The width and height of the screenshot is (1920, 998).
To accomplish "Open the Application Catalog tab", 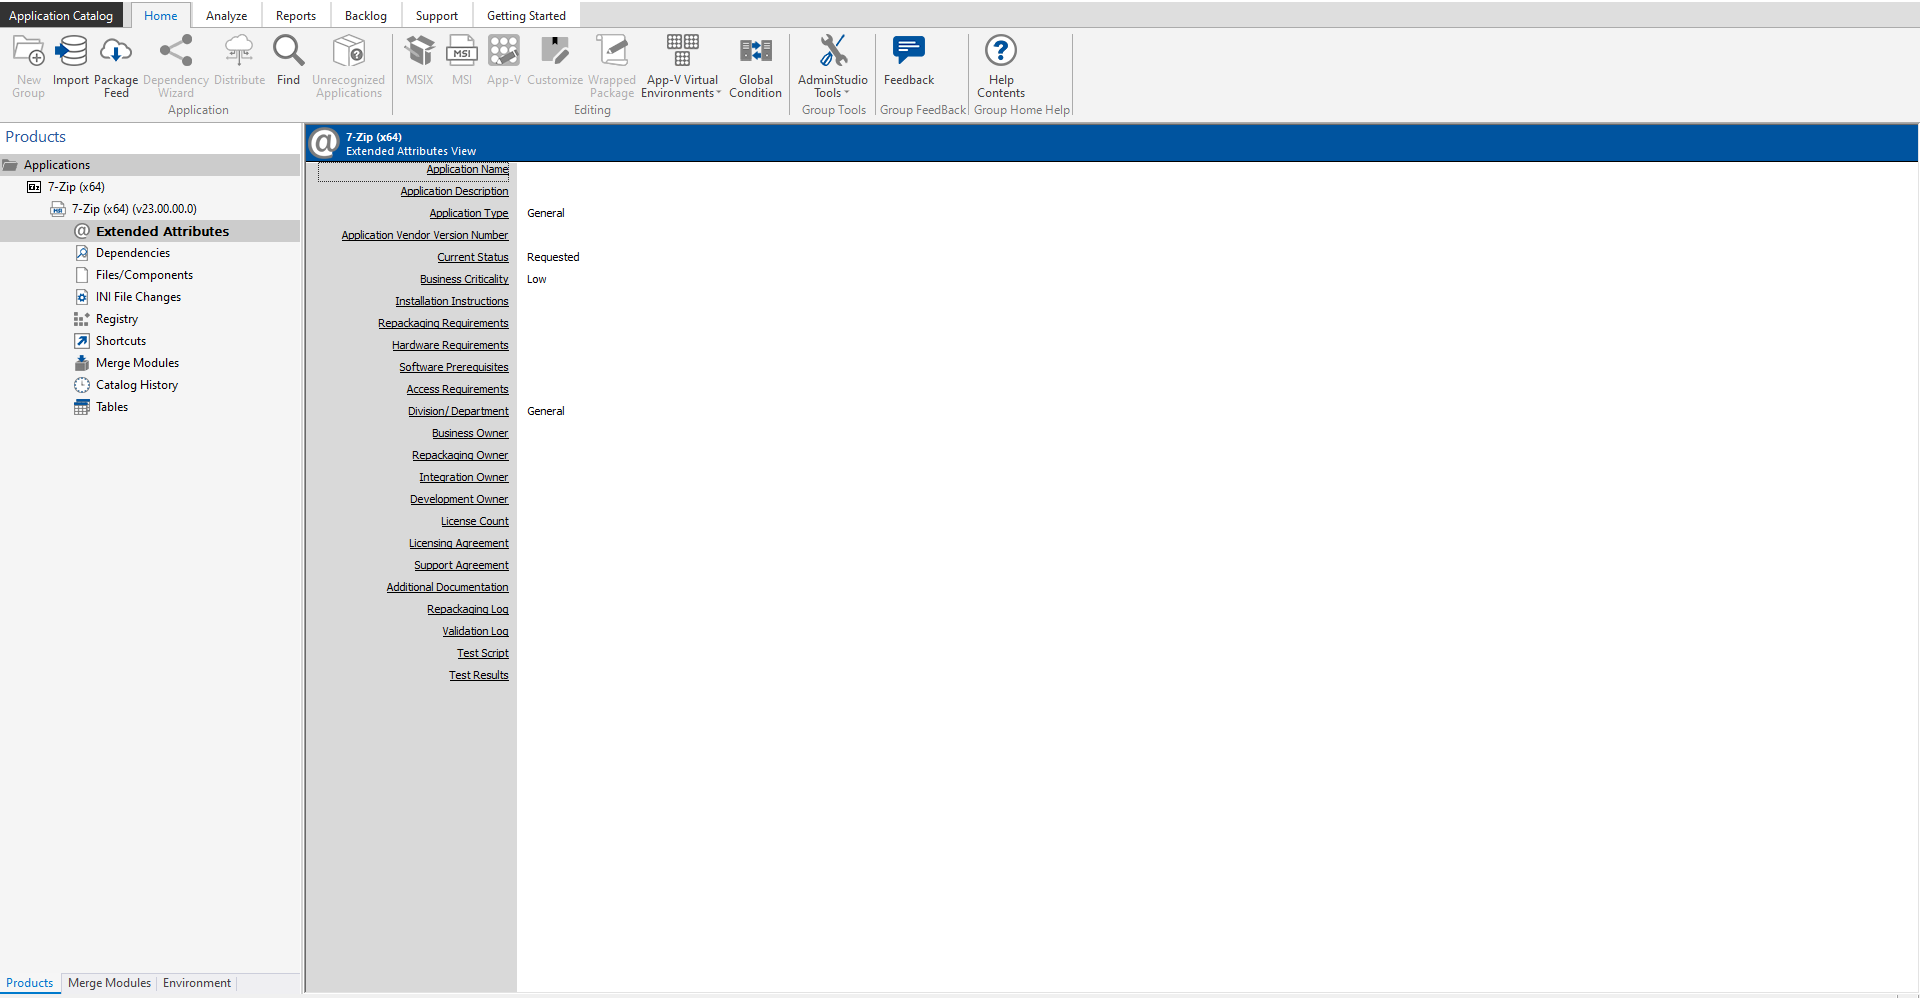I will (x=61, y=15).
